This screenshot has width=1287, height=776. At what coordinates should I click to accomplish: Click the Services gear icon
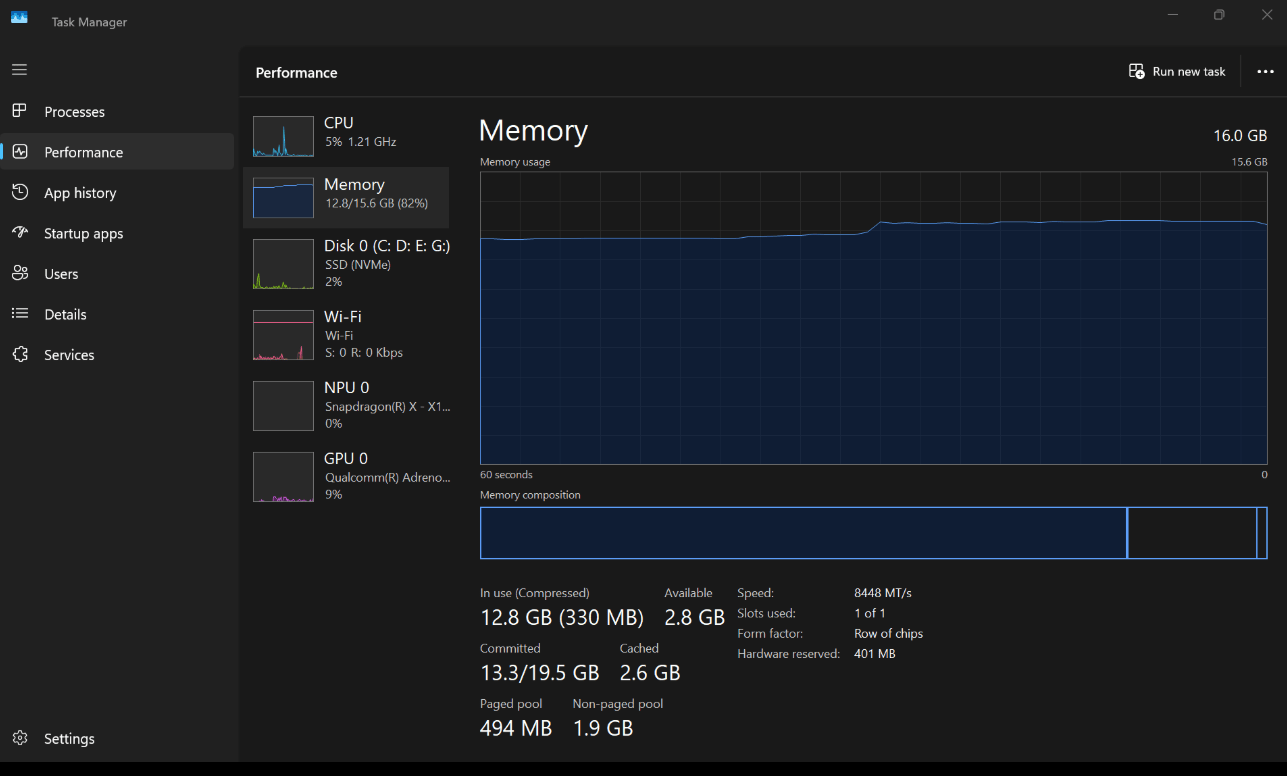pos(20,354)
